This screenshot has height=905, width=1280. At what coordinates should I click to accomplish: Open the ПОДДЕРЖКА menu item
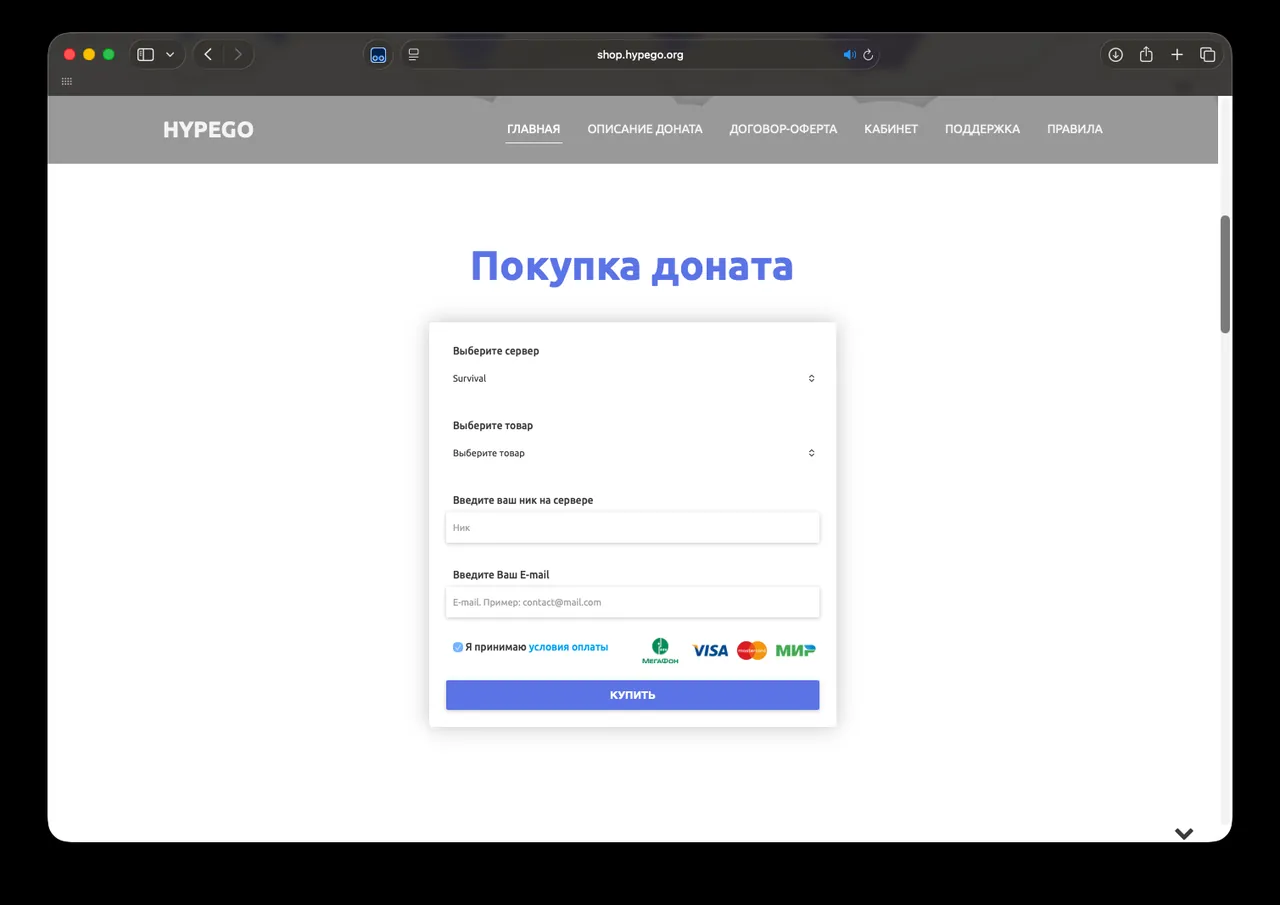coord(983,129)
